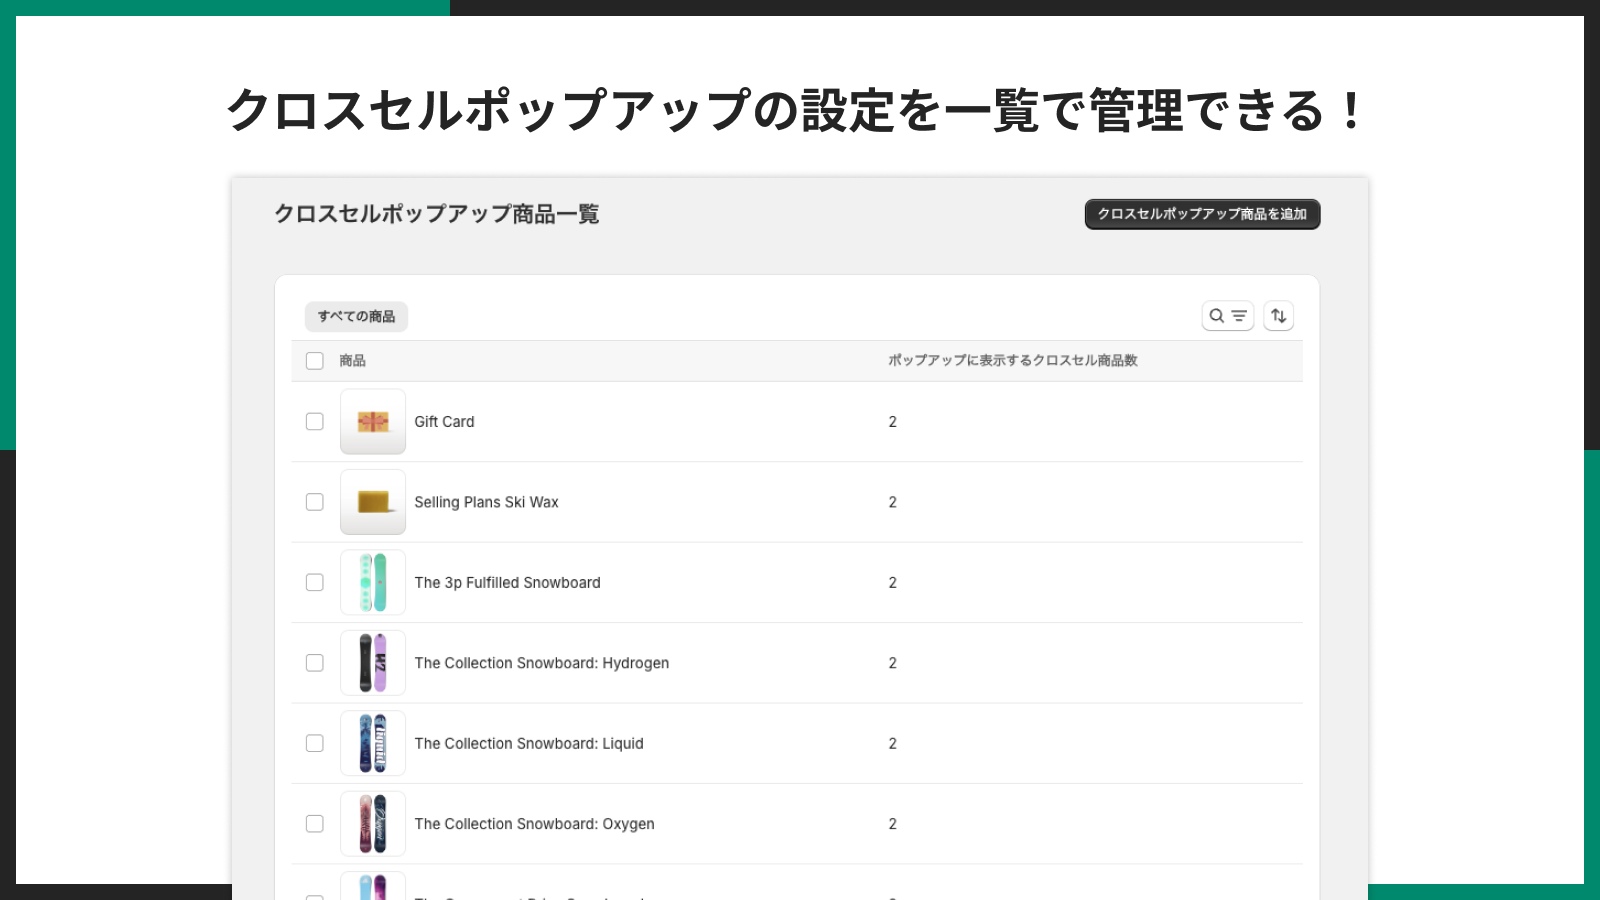Click the 商品 column header
Viewport: 1600px width, 900px height.
point(352,360)
